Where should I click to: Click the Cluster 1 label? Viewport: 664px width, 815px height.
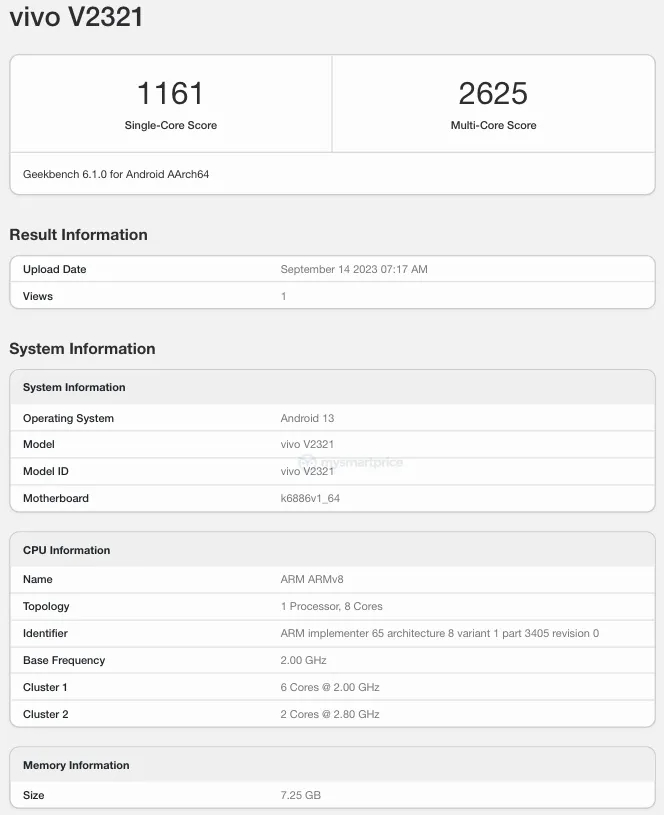[x=45, y=688]
